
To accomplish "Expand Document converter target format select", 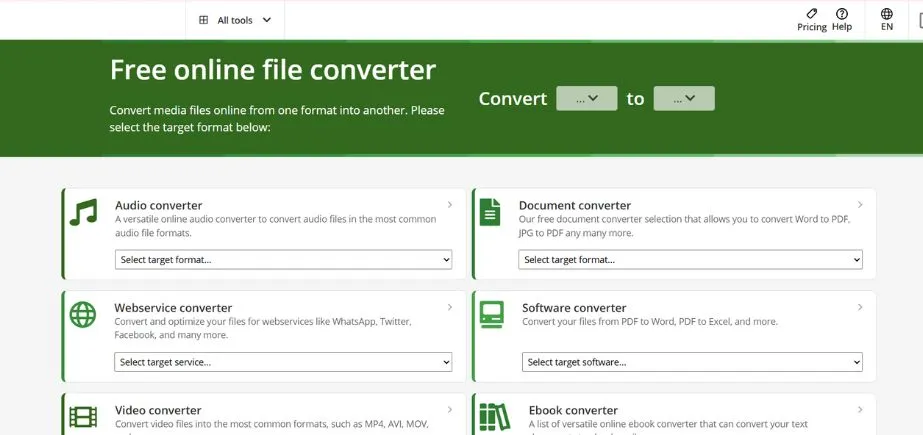I will (690, 260).
